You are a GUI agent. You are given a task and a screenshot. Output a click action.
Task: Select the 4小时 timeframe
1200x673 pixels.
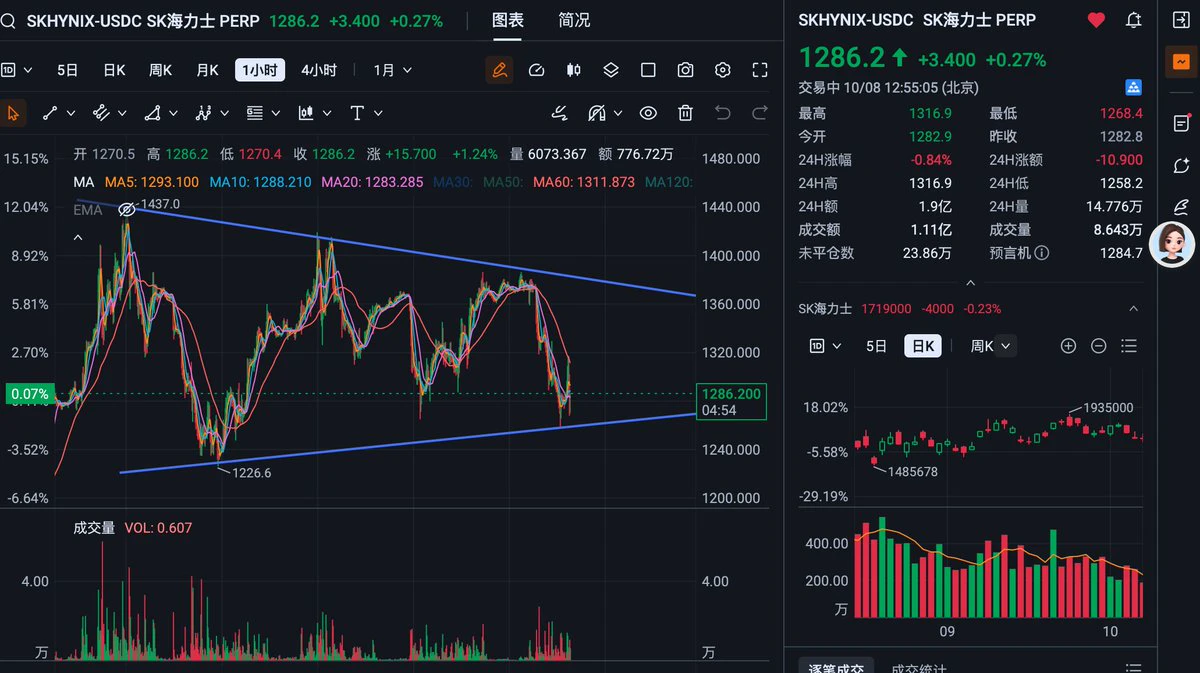tap(319, 70)
